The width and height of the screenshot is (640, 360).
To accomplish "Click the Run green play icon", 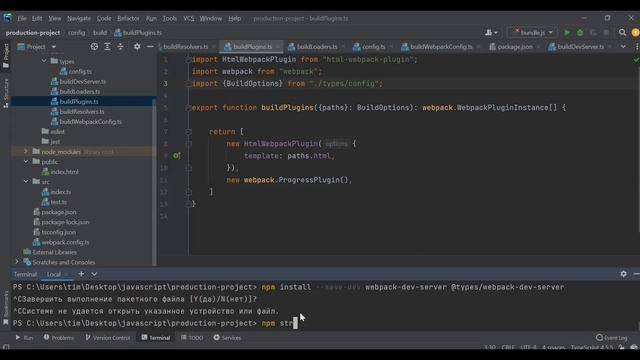I will (x=567, y=33).
